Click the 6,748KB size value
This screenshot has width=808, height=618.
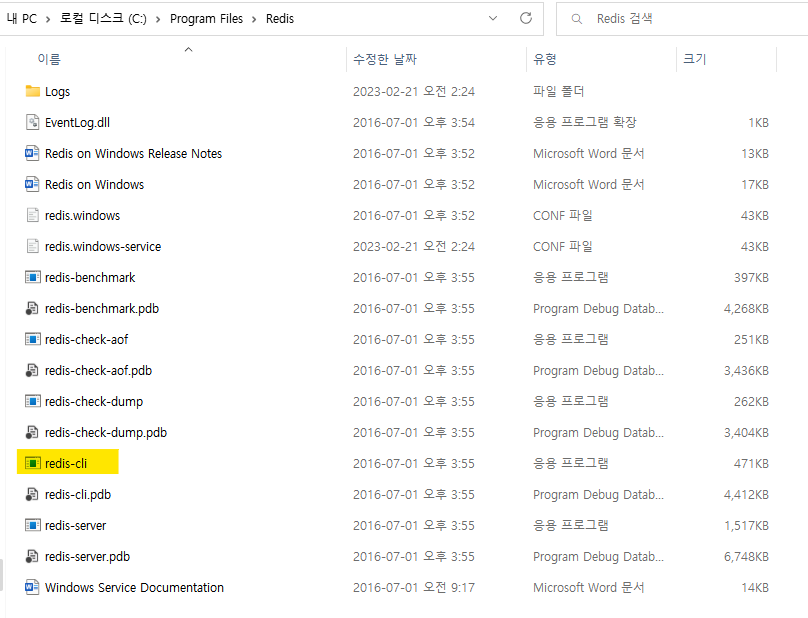[746, 556]
